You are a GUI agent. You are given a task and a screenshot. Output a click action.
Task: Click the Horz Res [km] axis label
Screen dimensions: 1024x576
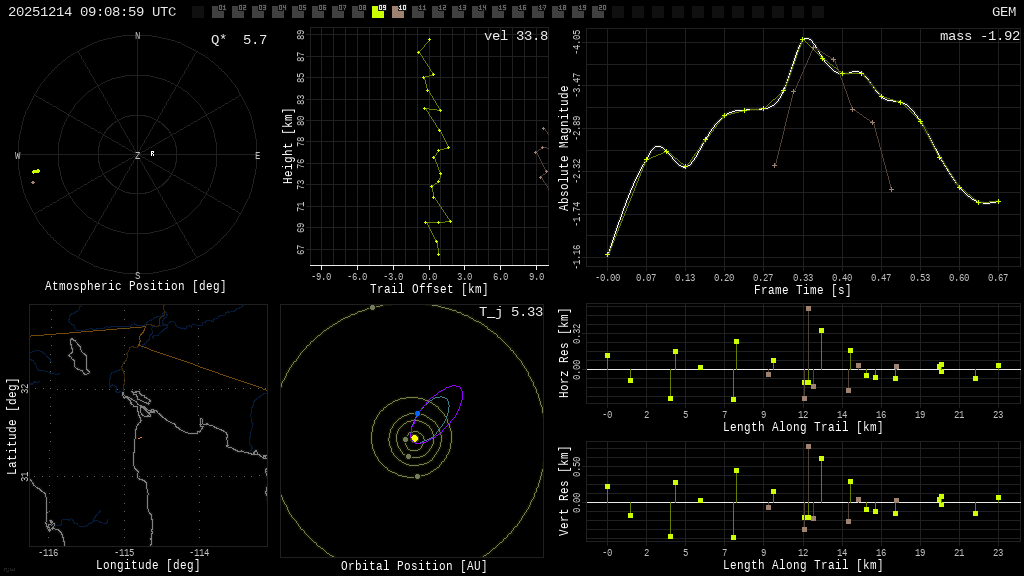coord(564,353)
